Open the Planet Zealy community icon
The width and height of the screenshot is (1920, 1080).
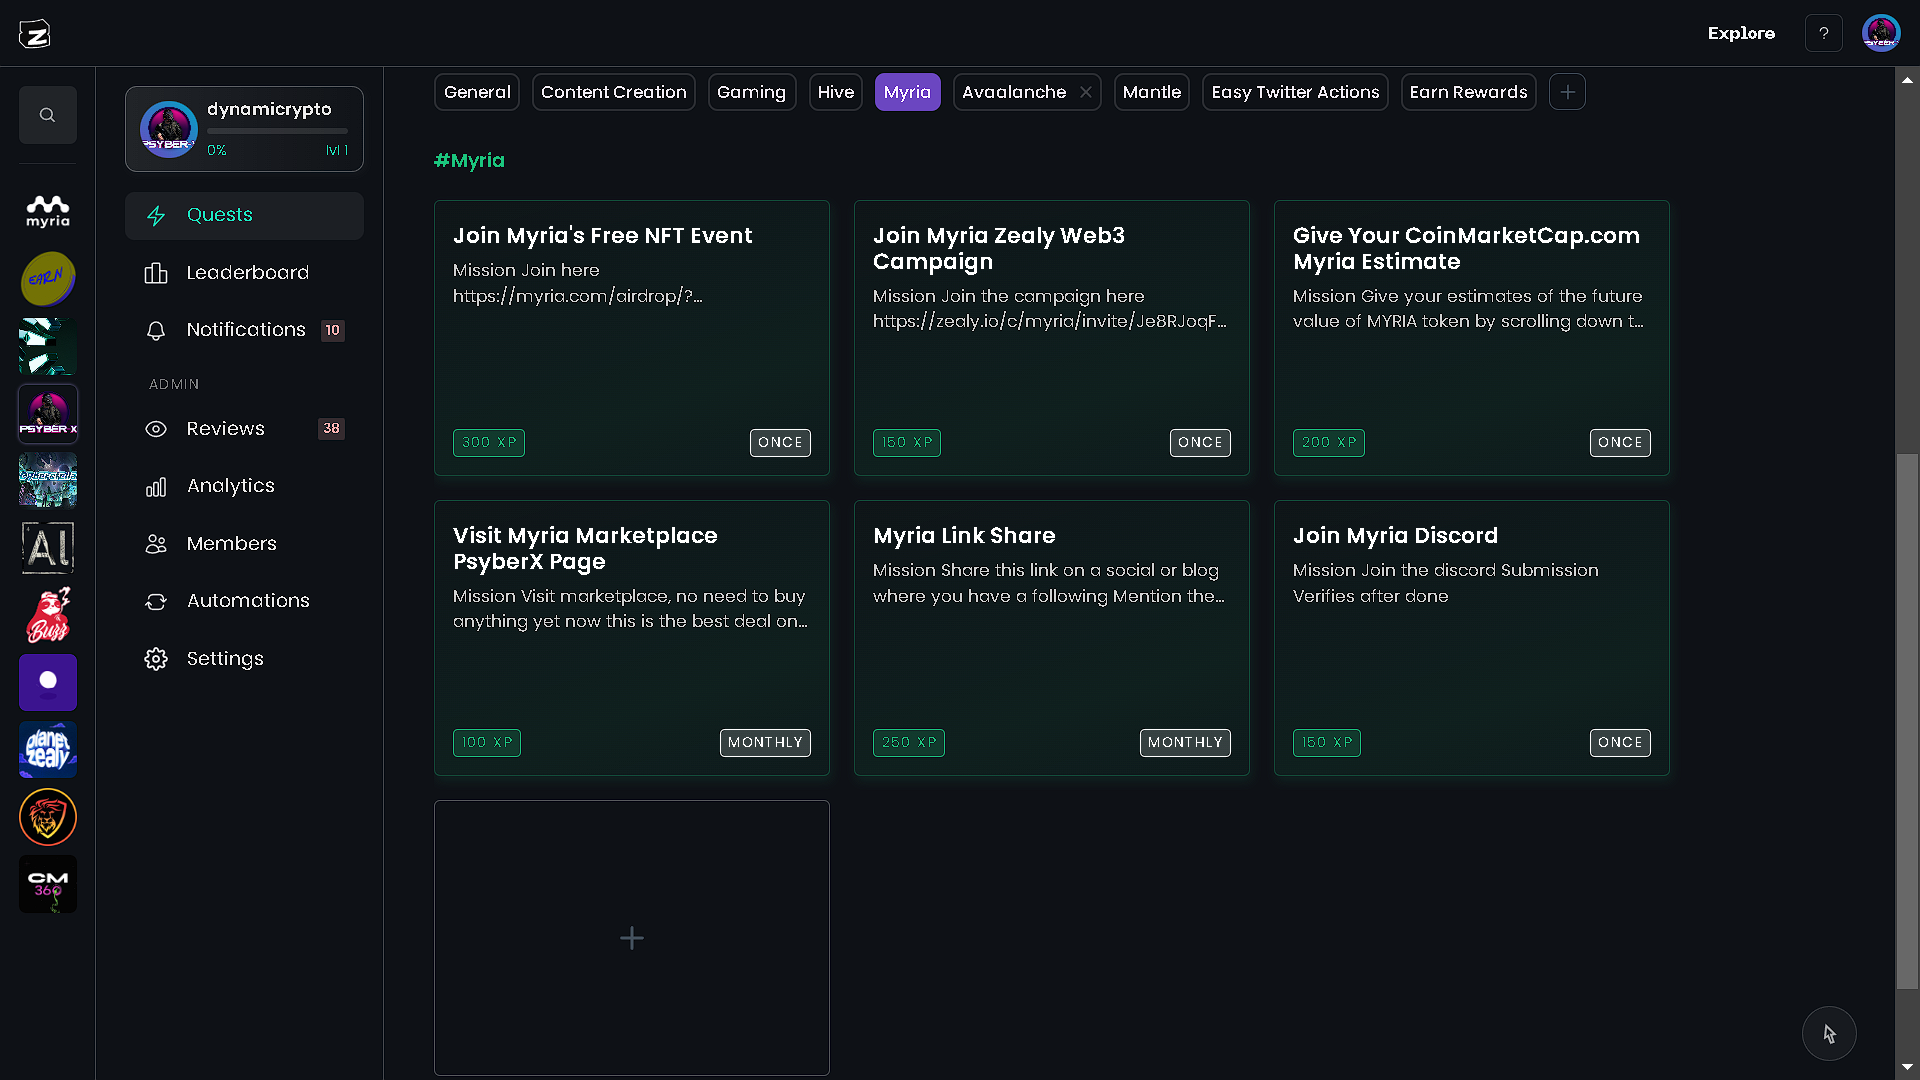(x=48, y=750)
